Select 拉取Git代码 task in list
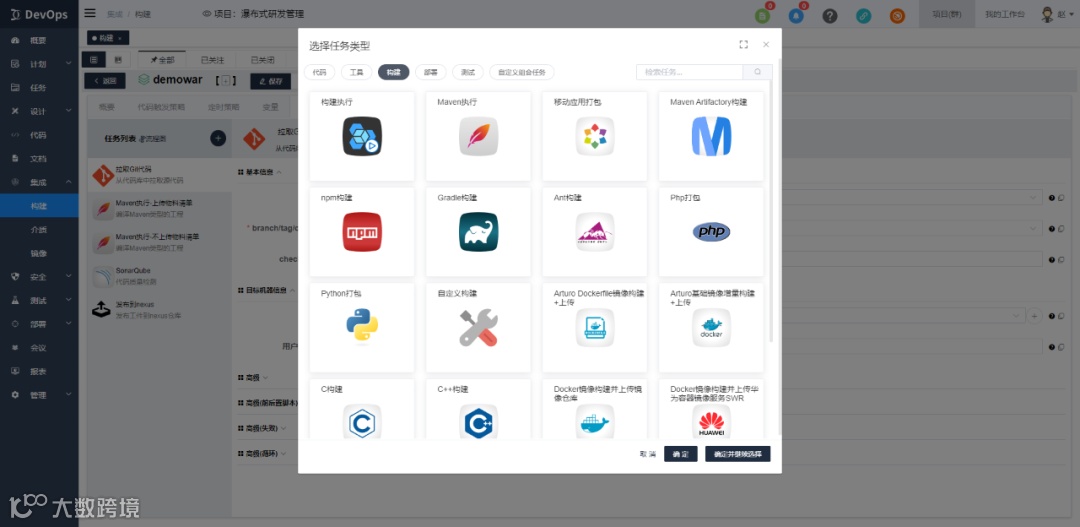Image resolution: width=1080 pixels, height=527 pixels. (x=160, y=174)
